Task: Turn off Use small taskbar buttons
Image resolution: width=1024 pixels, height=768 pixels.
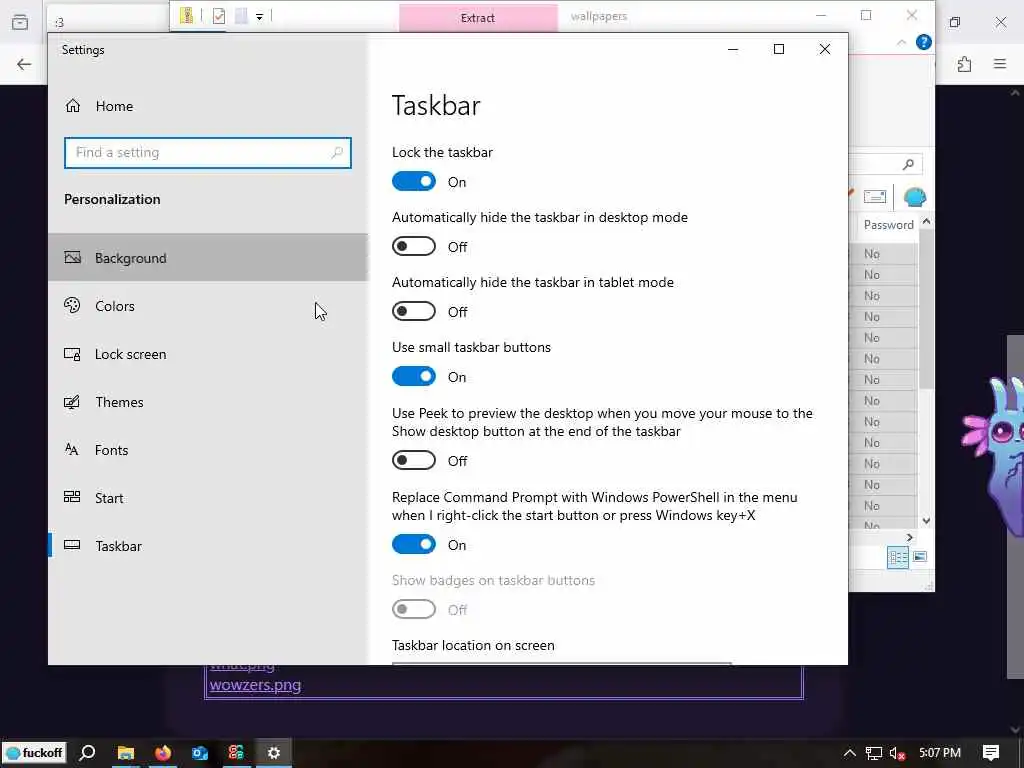Action: (x=413, y=376)
